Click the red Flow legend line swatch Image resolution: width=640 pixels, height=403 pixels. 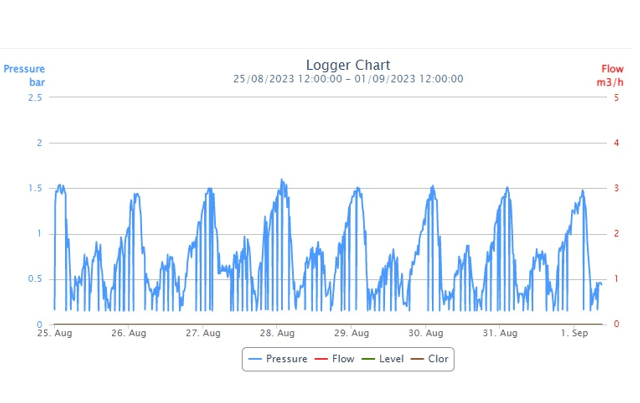click(321, 359)
